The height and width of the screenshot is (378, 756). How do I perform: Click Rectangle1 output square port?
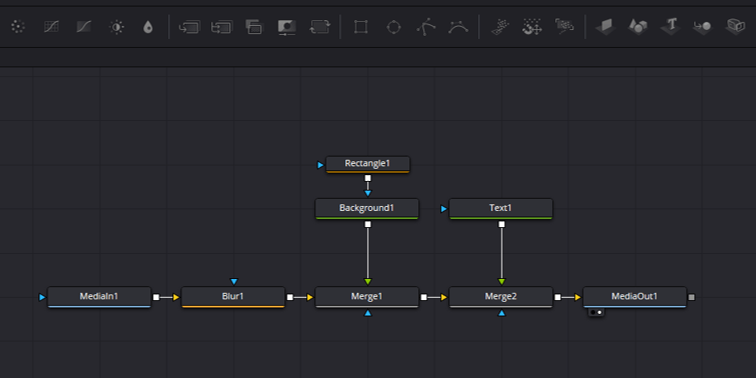point(368,178)
